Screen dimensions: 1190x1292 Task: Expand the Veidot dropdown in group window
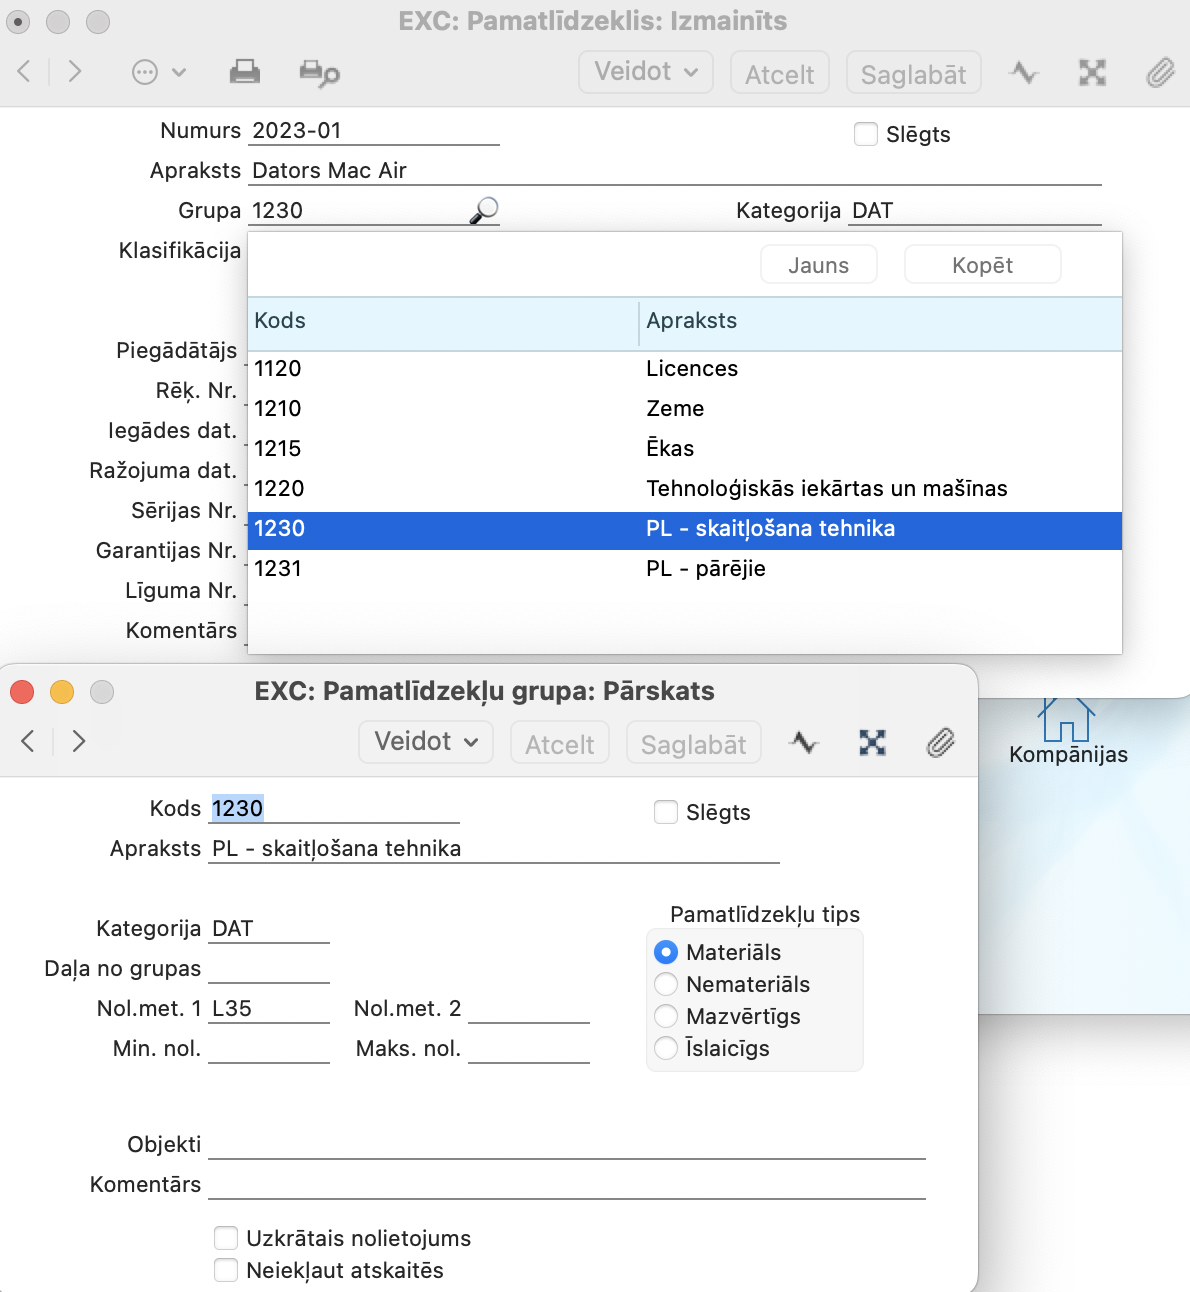(x=426, y=742)
